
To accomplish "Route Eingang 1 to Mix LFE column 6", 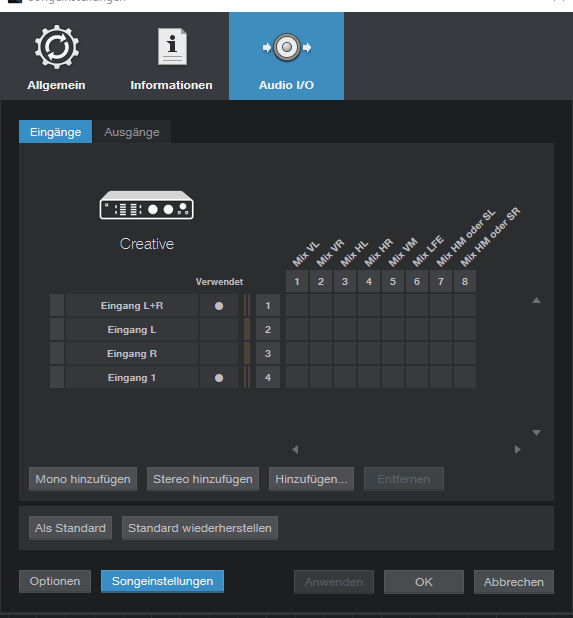I will 417,378.
